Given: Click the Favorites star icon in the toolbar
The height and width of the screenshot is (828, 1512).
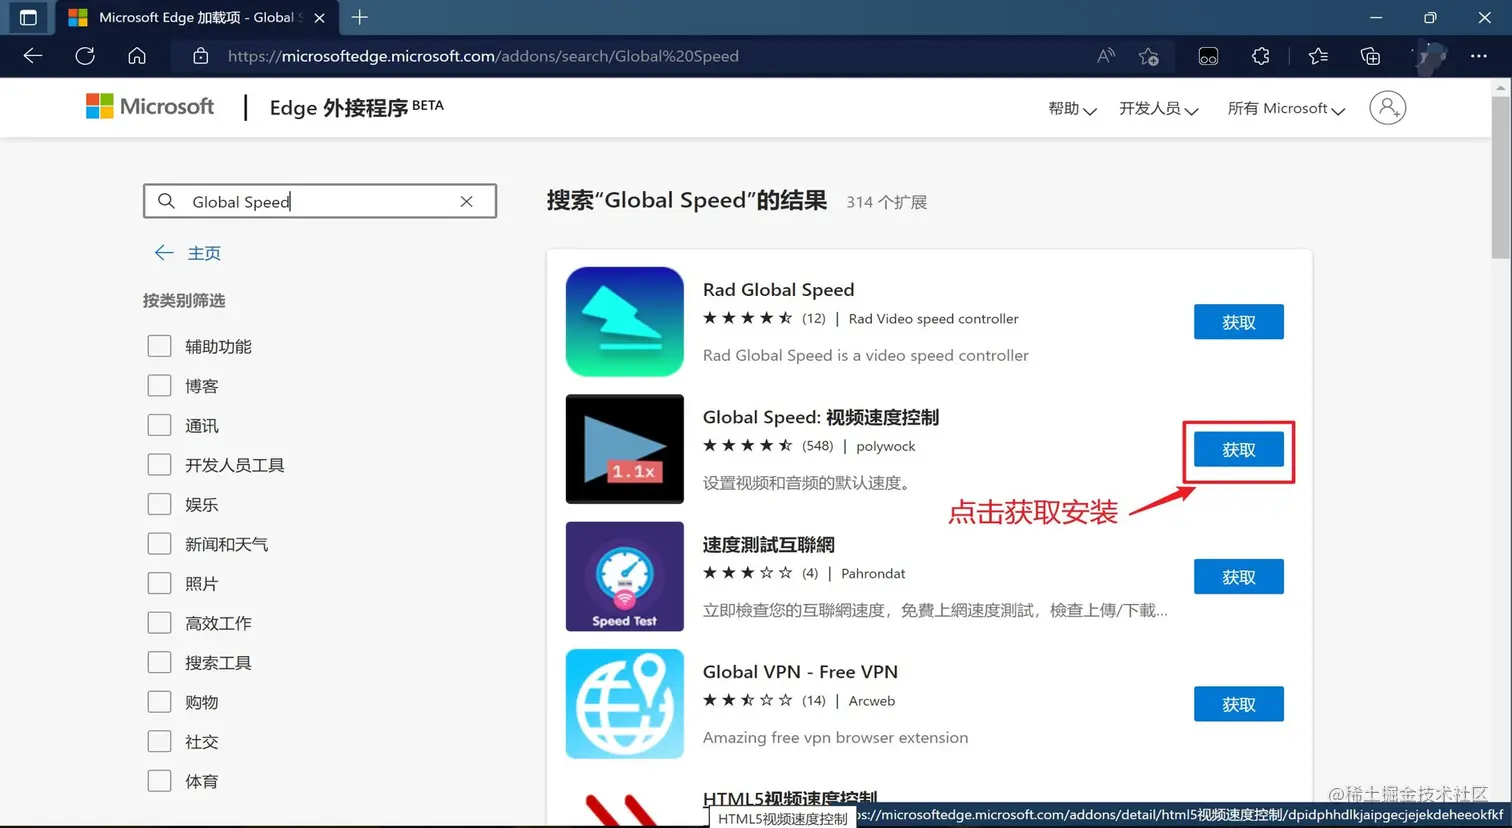Looking at the screenshot, I should pos(1318,56).
